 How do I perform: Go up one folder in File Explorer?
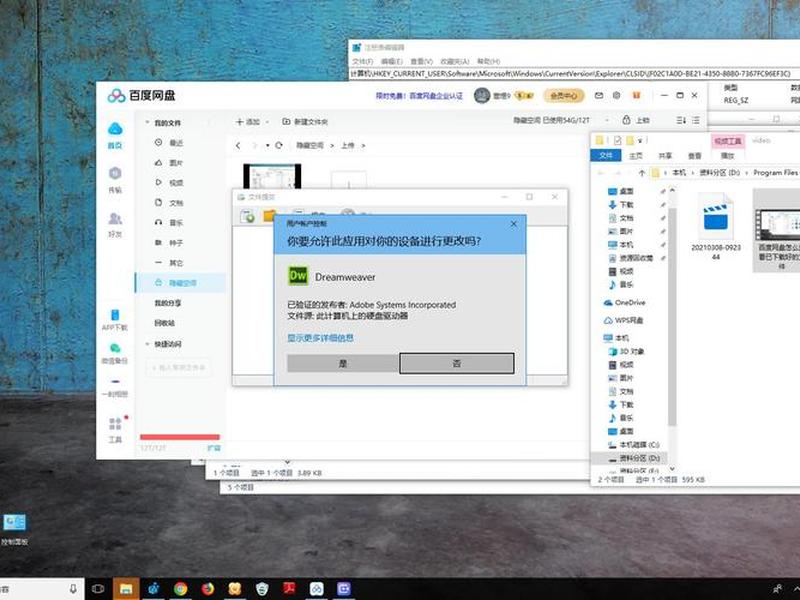pyautogui.click(x=642, y=173)
